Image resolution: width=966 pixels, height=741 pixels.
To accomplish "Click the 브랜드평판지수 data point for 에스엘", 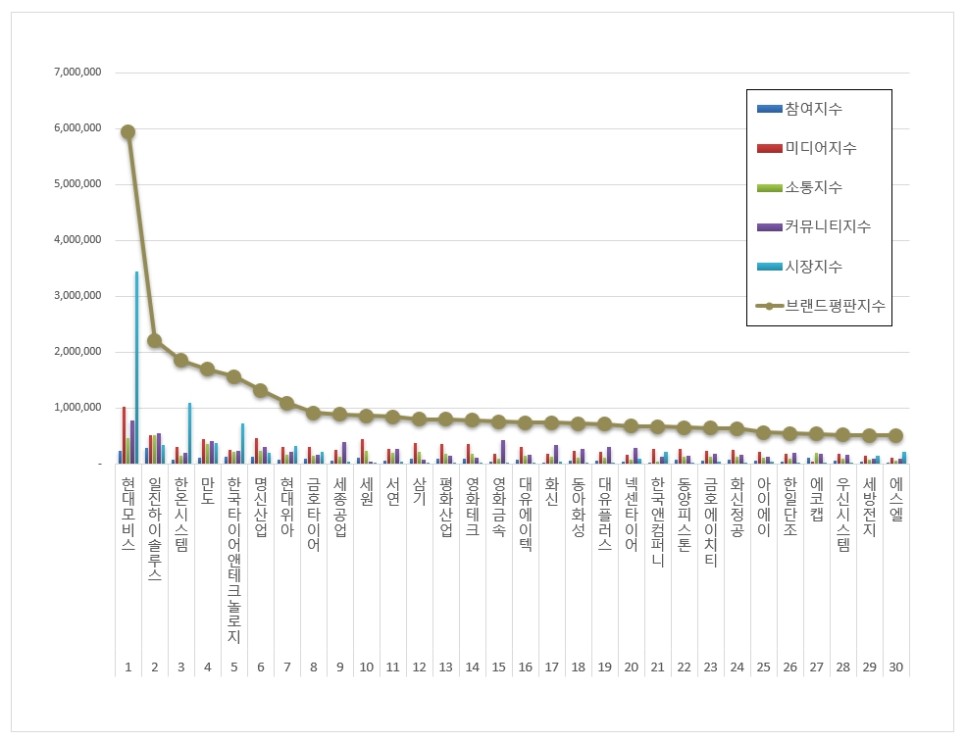I will [896, 435].
